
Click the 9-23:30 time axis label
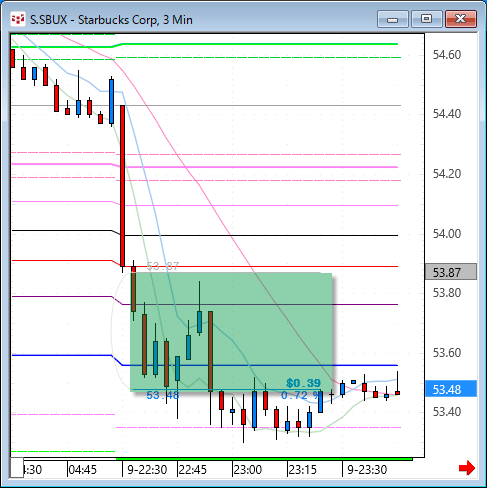coord(367,470)
